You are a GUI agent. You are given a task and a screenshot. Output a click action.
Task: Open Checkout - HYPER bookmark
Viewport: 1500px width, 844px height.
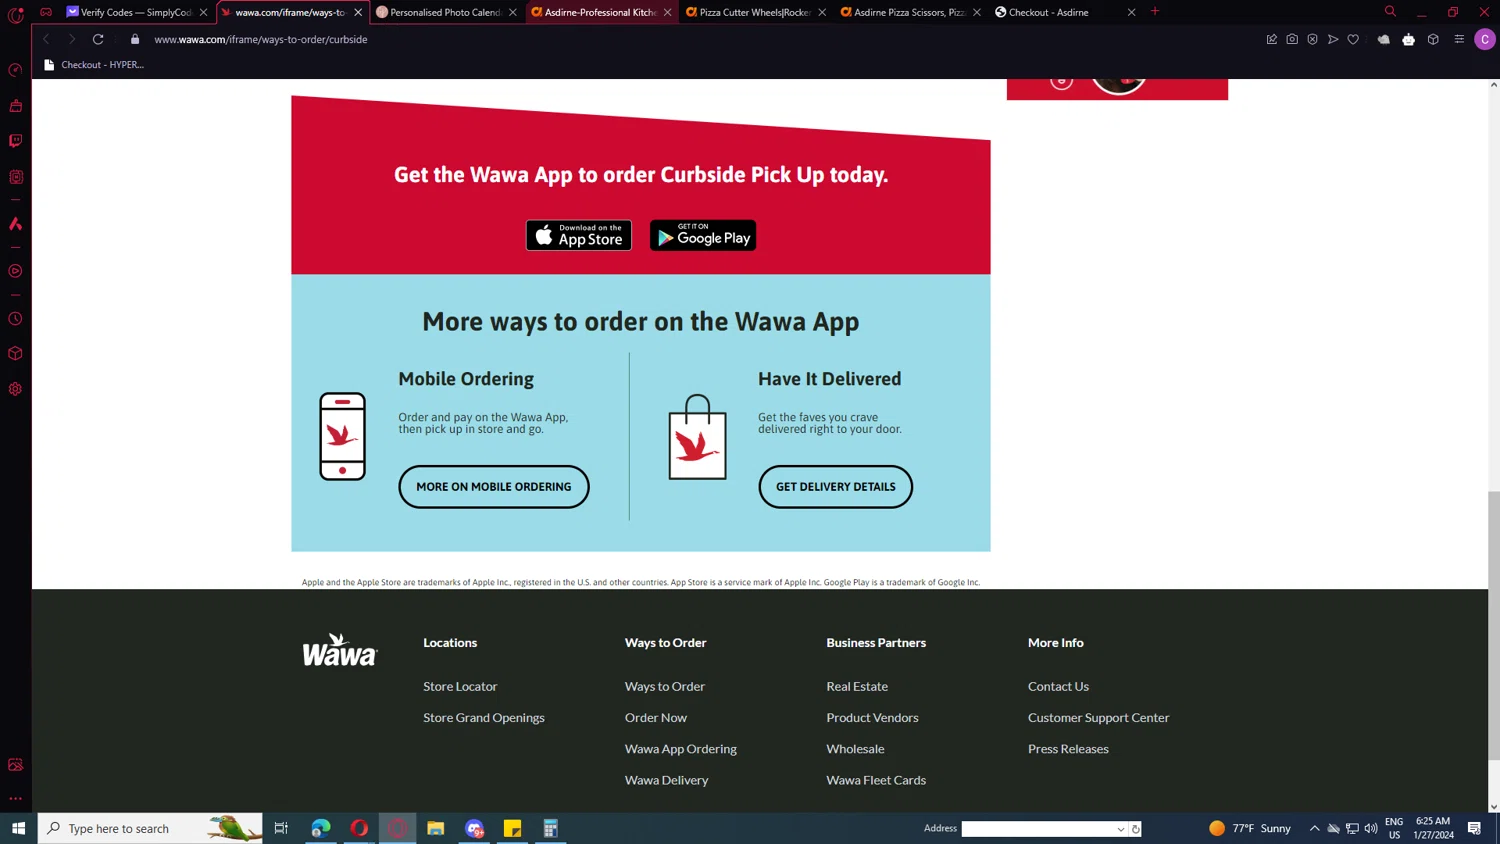pos(94,65)
